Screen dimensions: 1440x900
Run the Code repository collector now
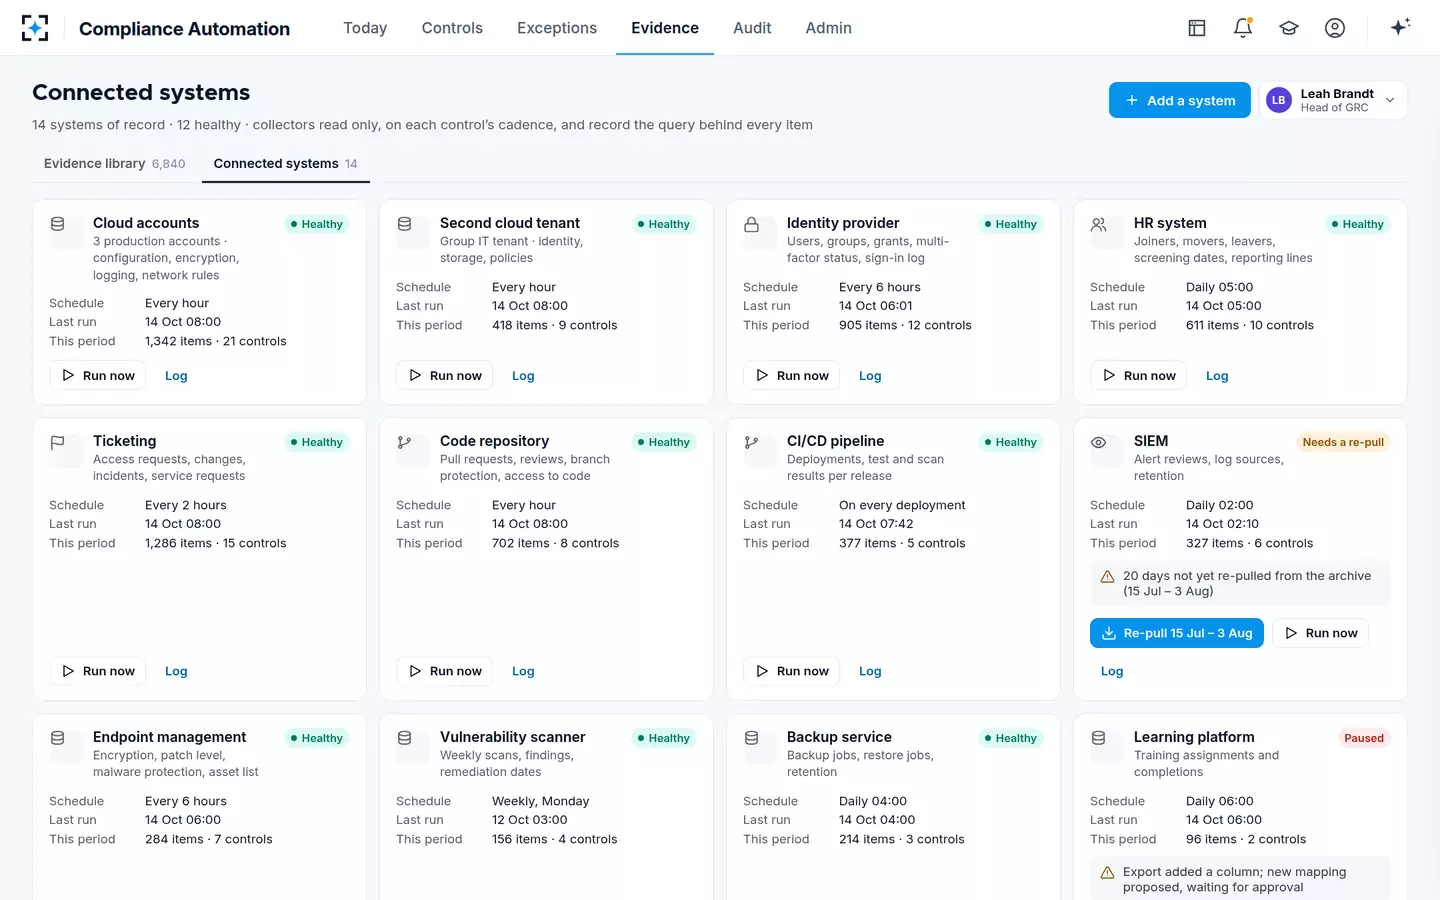445,671
